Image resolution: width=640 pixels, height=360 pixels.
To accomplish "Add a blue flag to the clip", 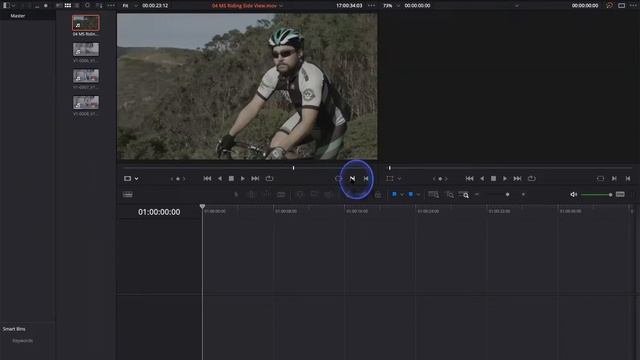I will (x=394, y=194).
